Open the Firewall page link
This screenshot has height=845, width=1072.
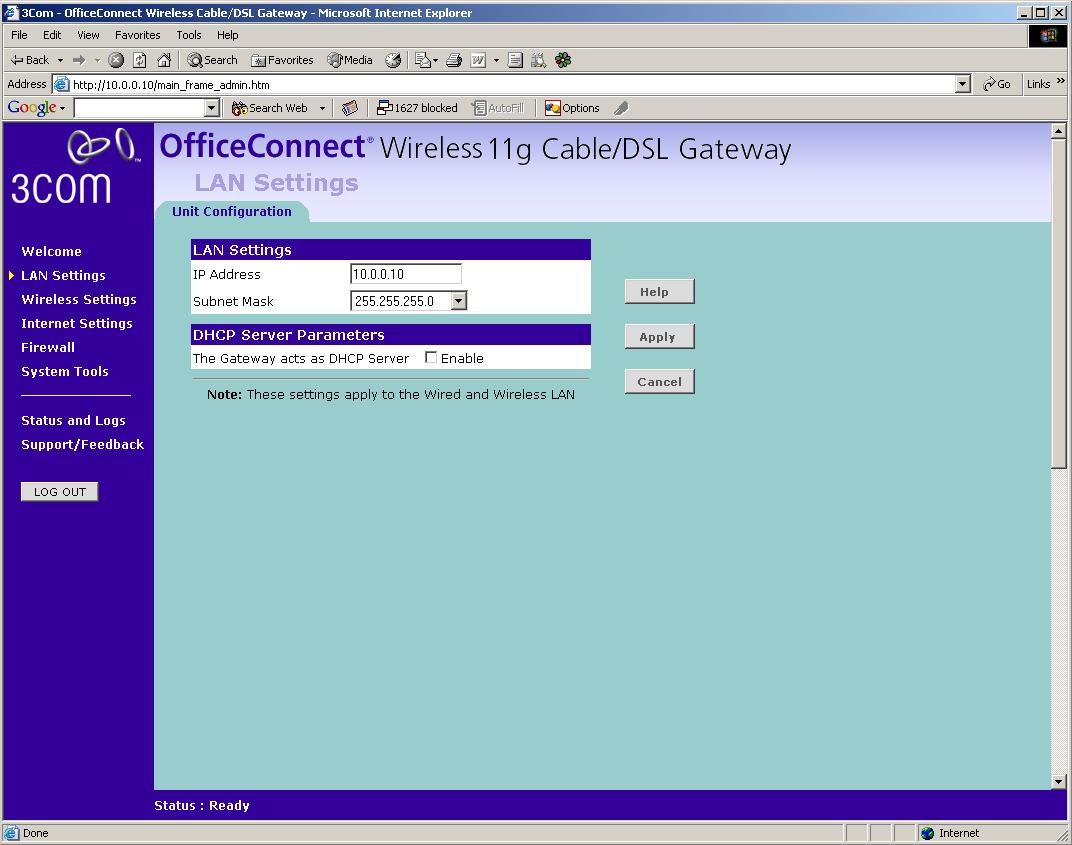pos(48,347)
